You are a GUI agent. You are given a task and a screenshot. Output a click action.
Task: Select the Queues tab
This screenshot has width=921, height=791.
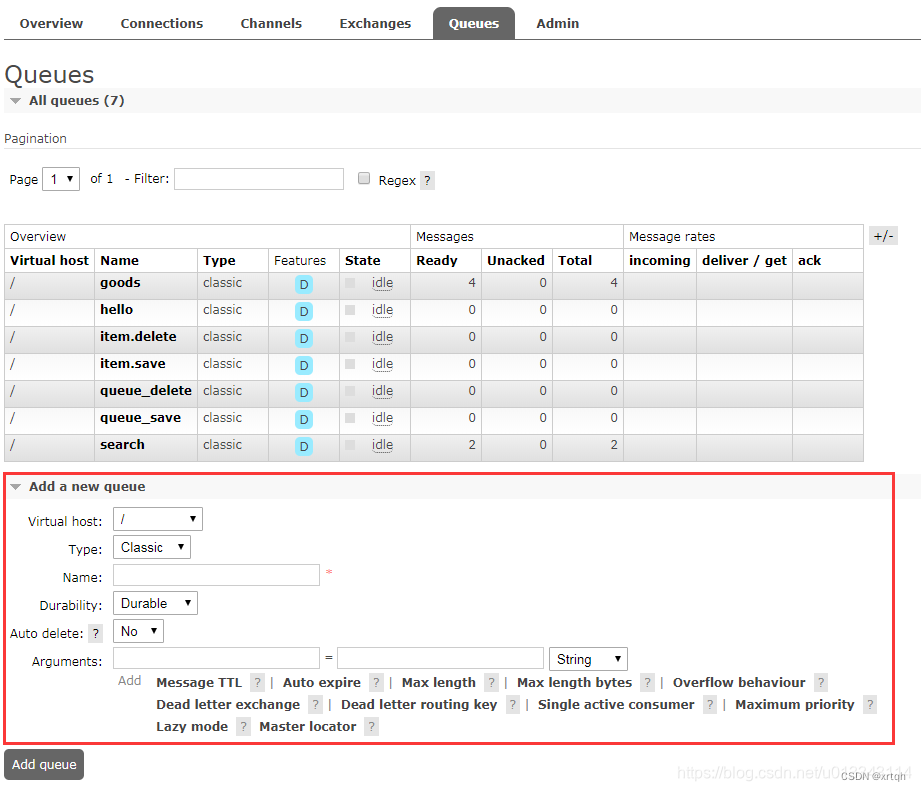474,23
